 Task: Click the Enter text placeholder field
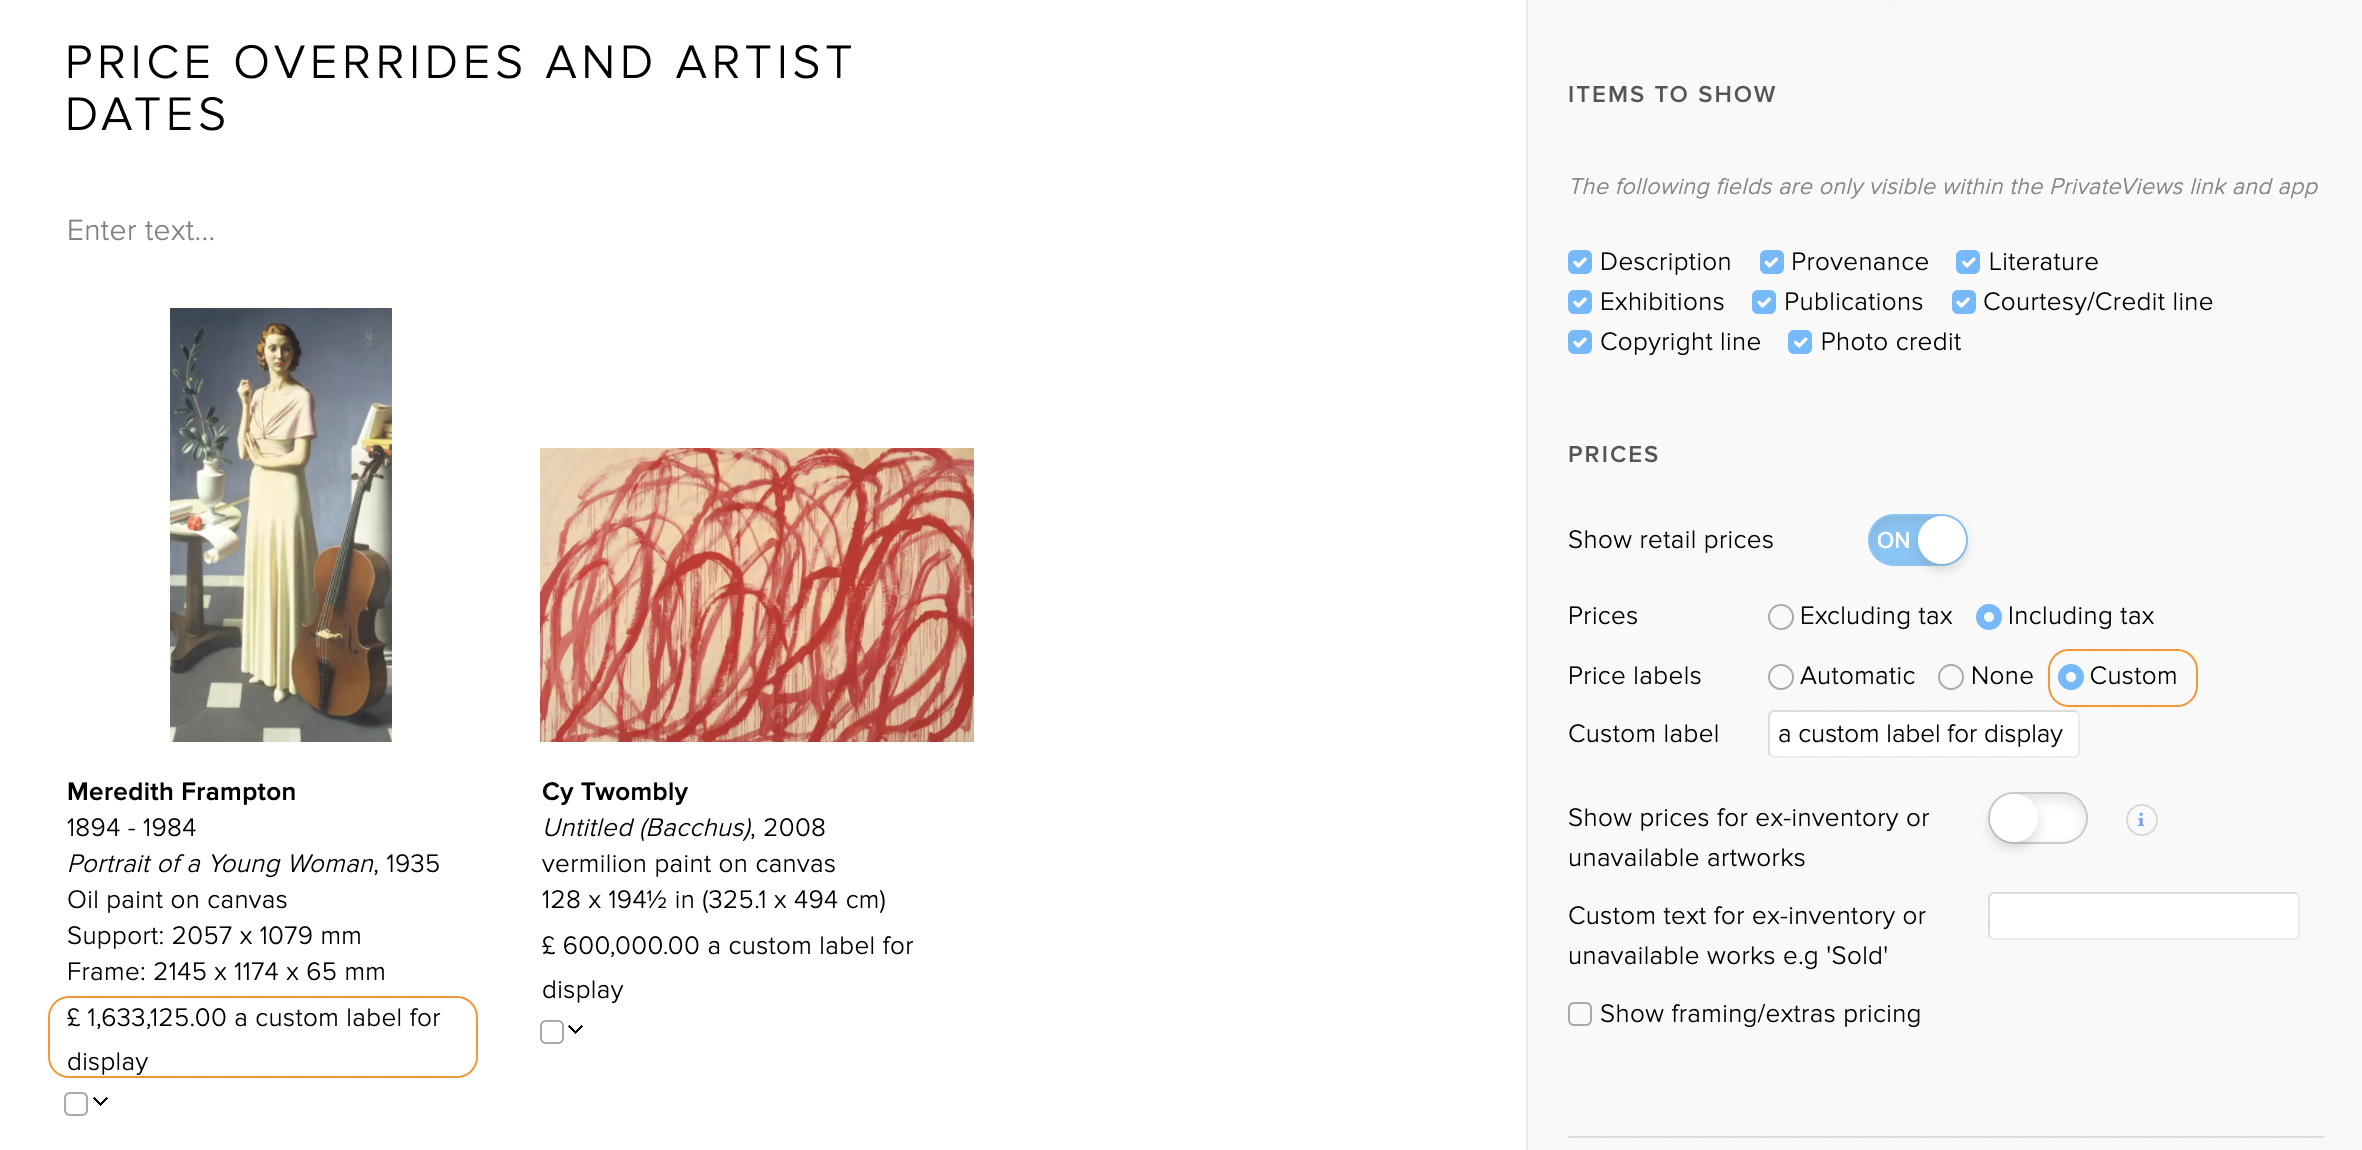click(x=141, y=231)
